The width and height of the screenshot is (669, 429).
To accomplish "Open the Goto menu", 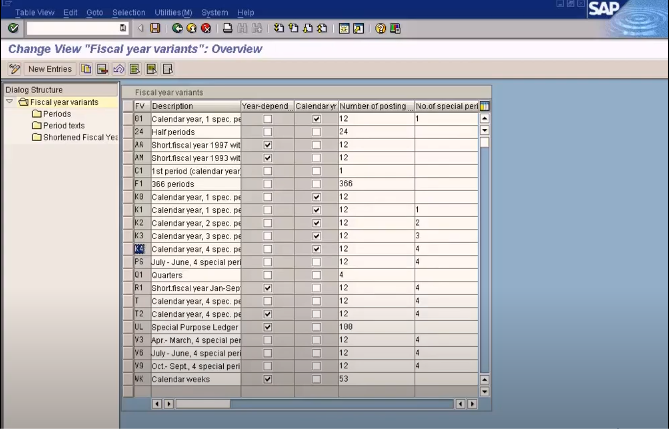I will (x=95, y=12).
